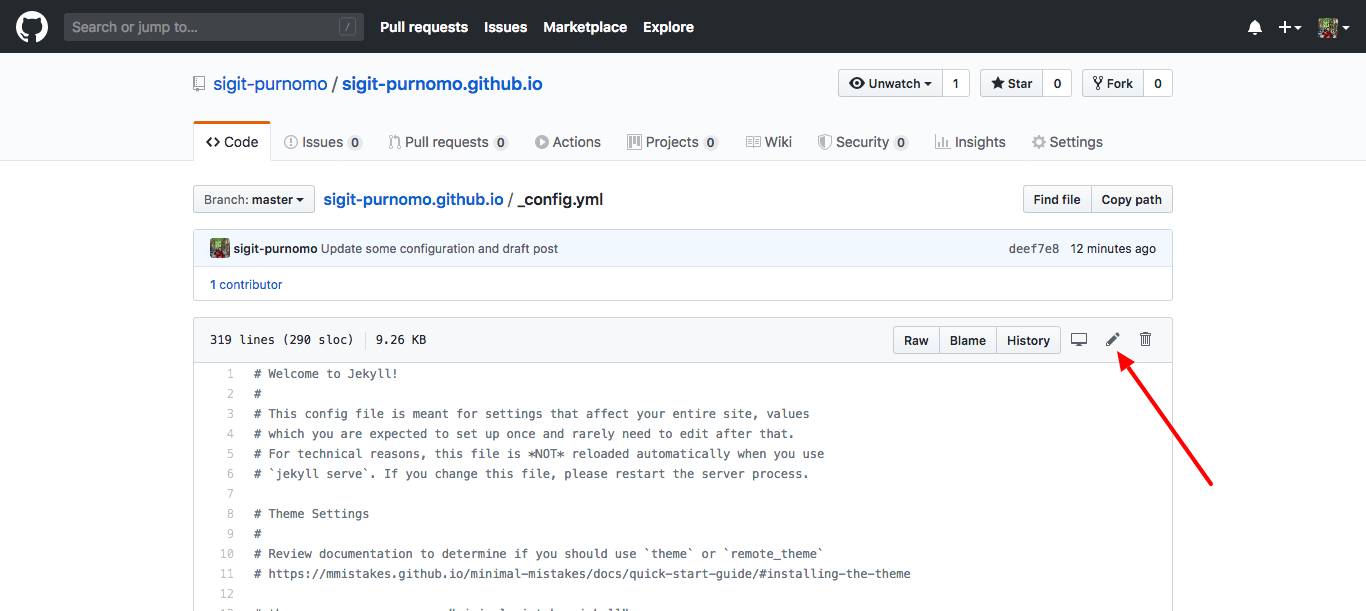Switch to the Projects tab
Screen dimensions: 1366x611
672,142
